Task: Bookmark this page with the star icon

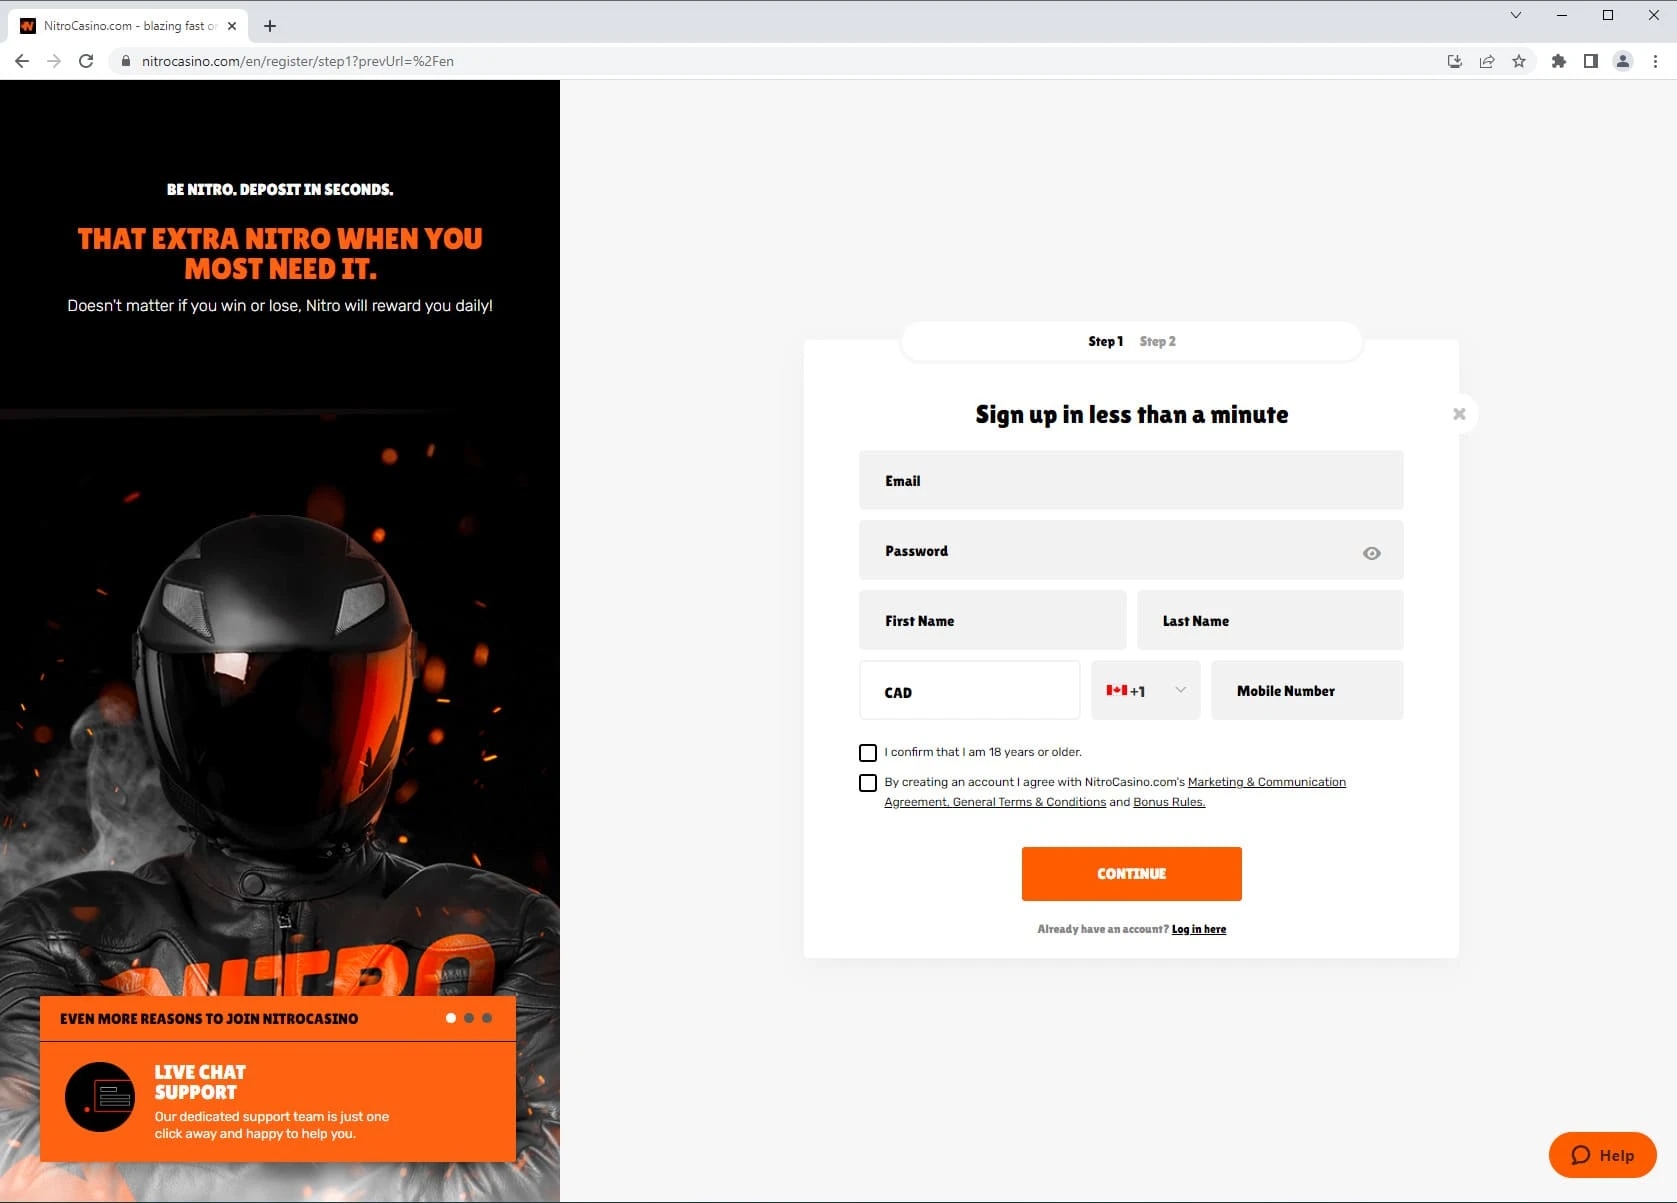Action: (x=1519, y=61)
